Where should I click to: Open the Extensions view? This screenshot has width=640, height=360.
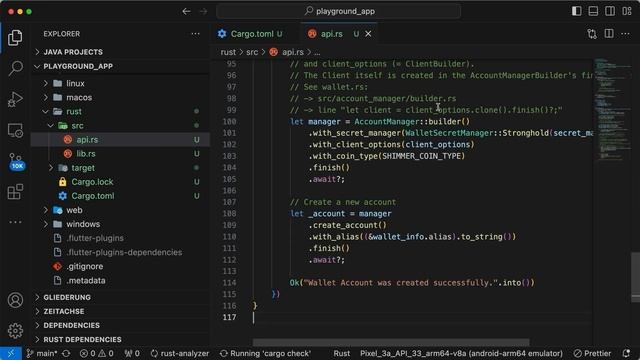pos(15,191)
